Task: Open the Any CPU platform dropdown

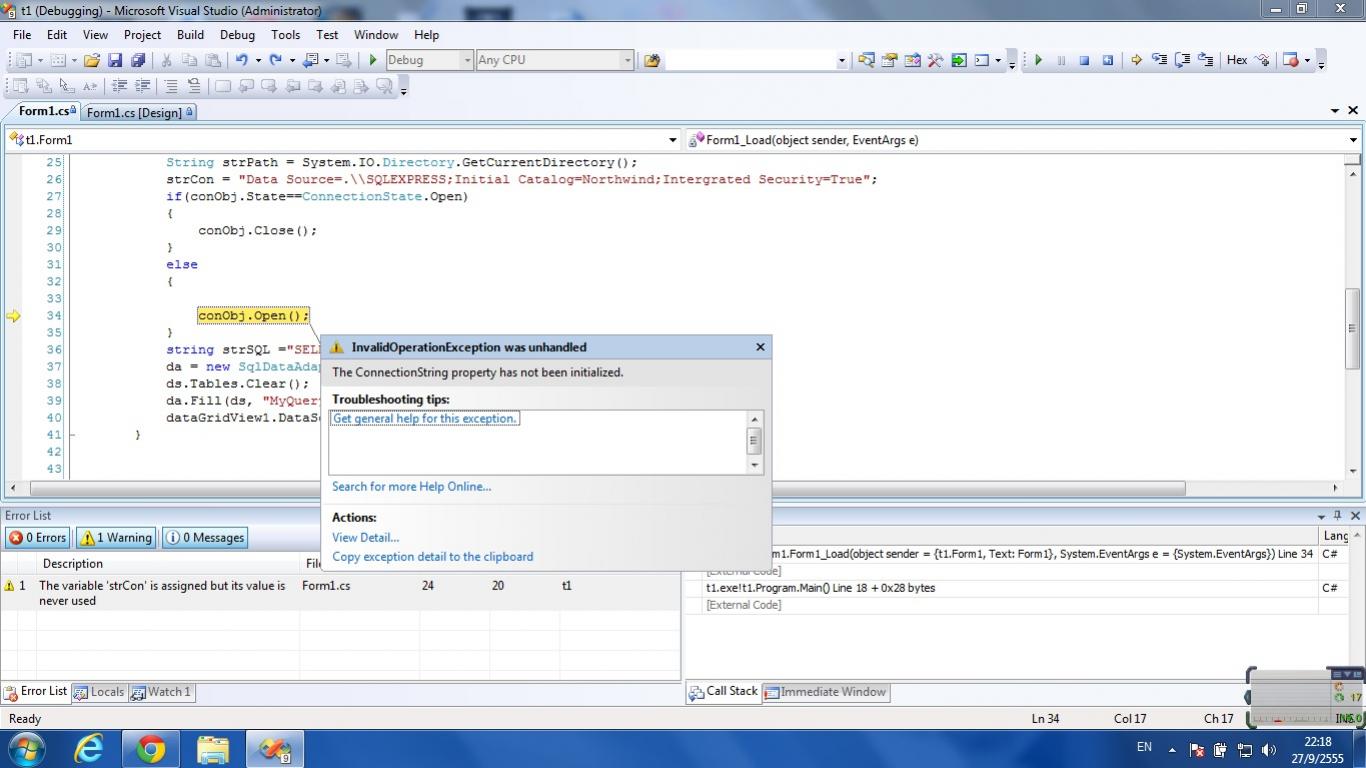Action: point(627,60)
